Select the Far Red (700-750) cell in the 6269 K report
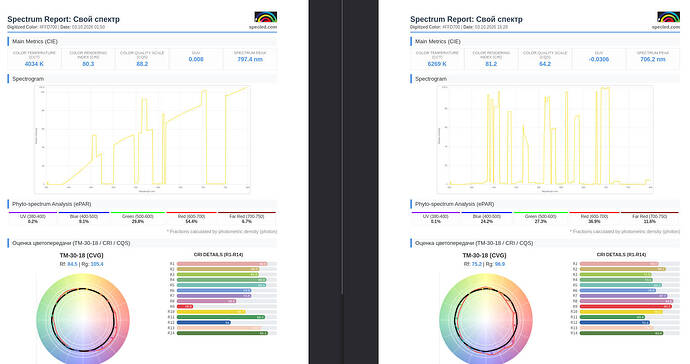The height and width of the screenshot is (364, 690). [650, 218]
